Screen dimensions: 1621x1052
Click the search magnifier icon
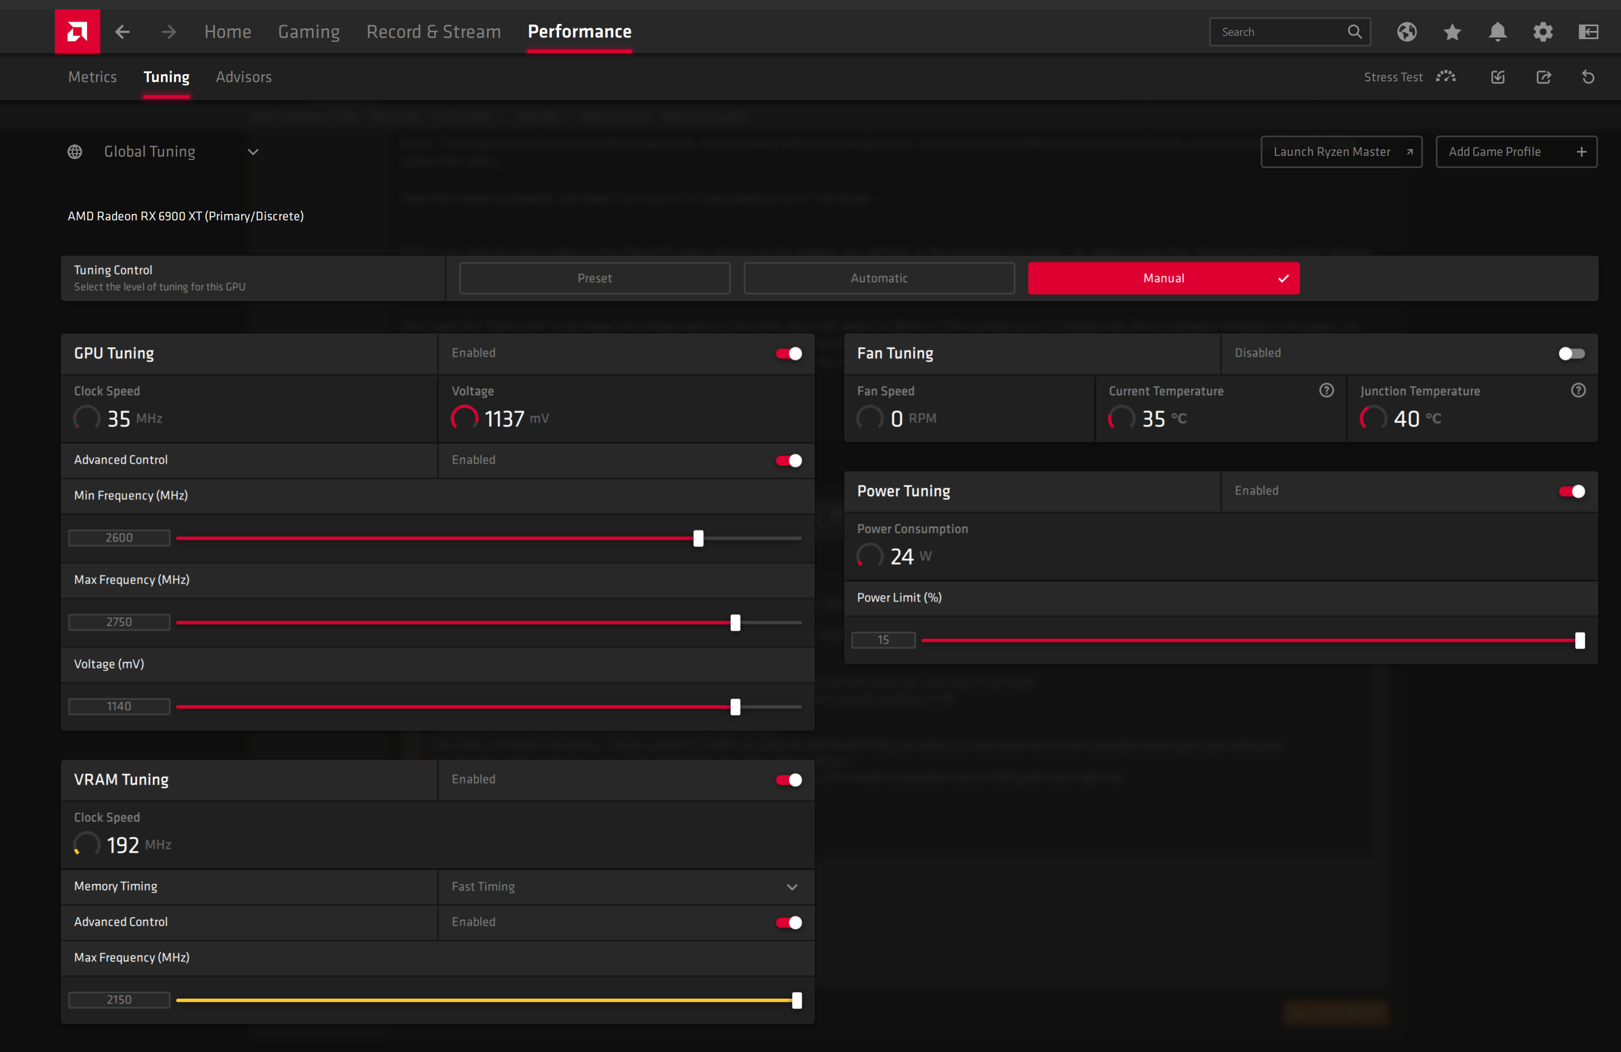click(x=1354, y=32)
